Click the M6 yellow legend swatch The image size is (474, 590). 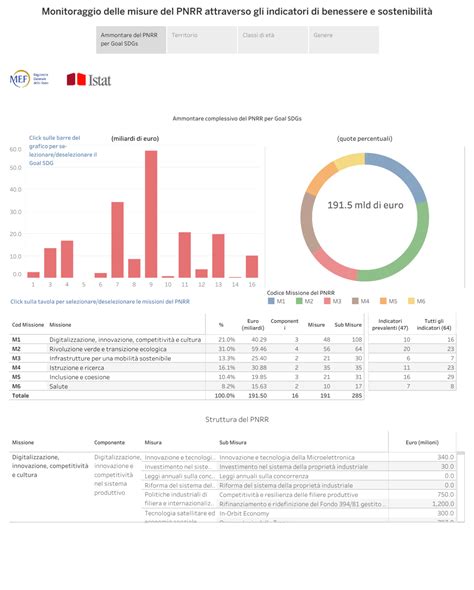tap(412, 301)
